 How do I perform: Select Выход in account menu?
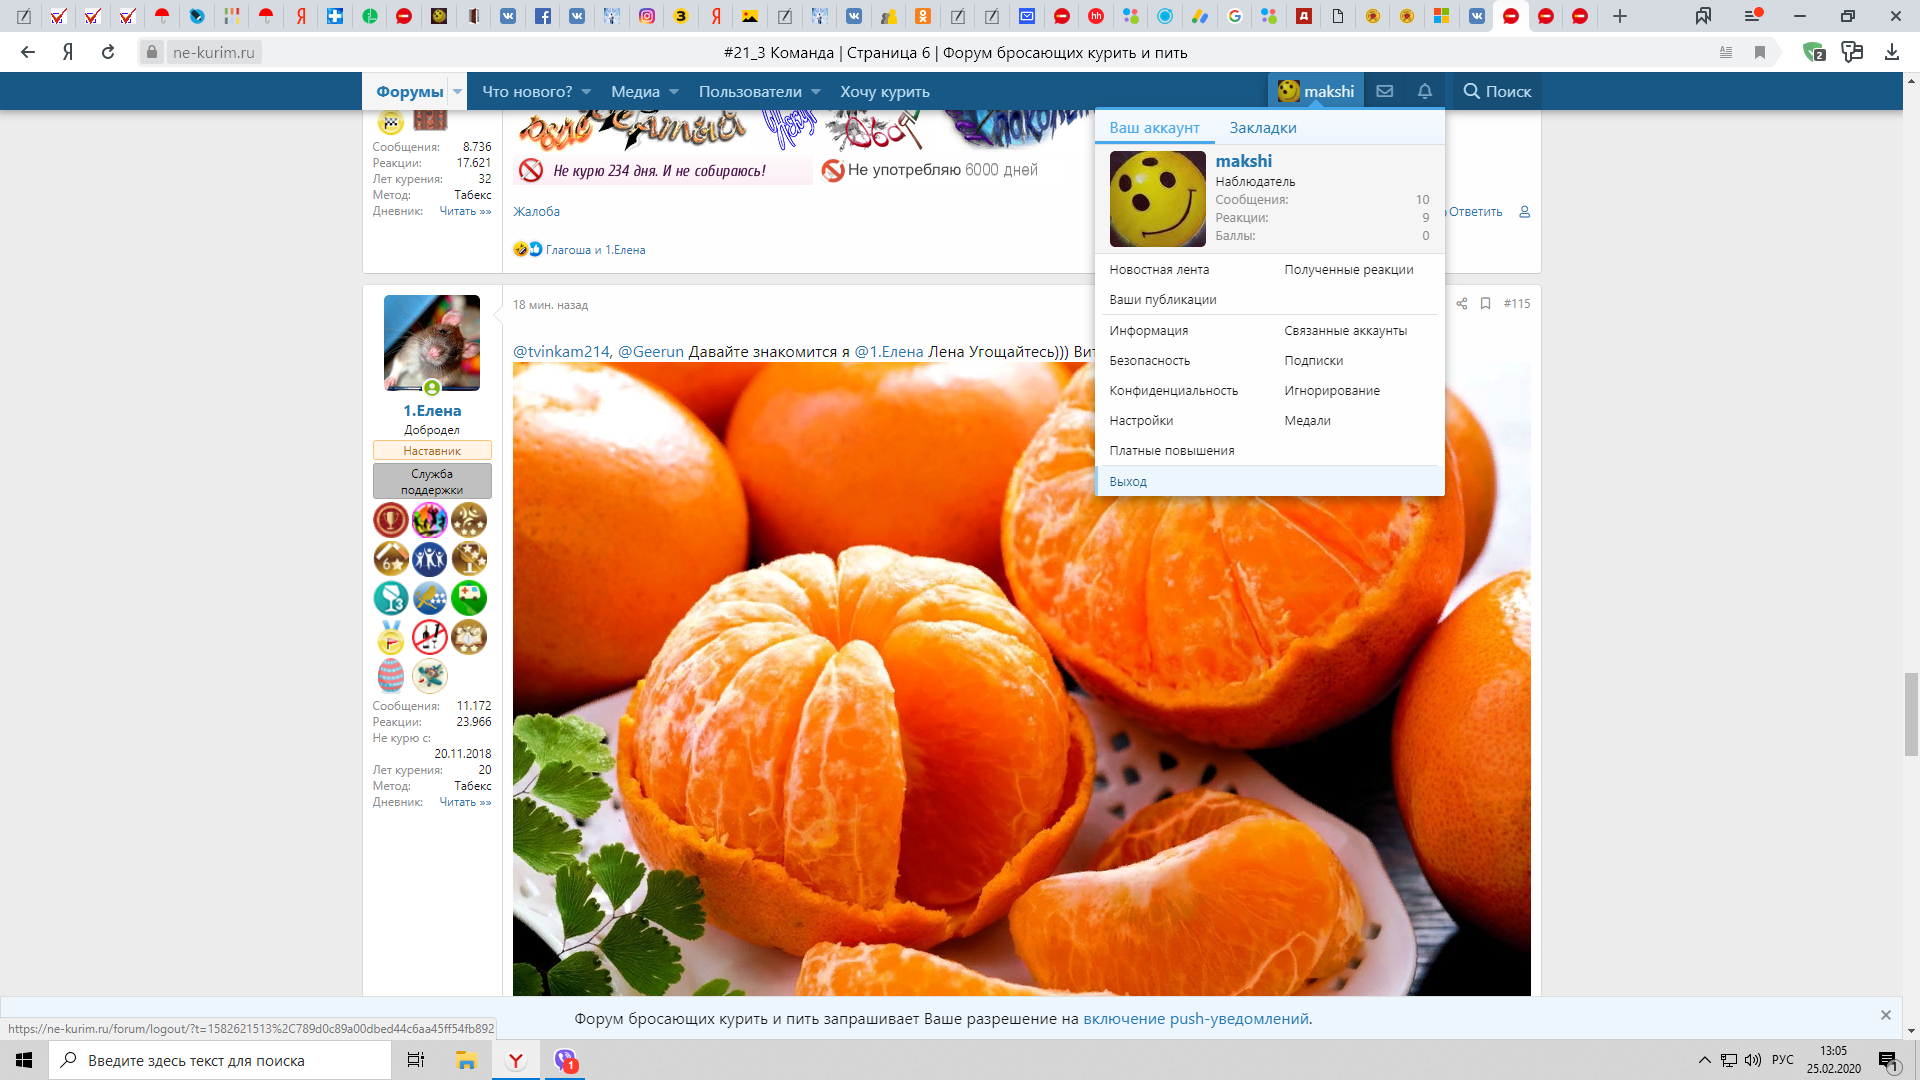click(x=1128, y=481)
